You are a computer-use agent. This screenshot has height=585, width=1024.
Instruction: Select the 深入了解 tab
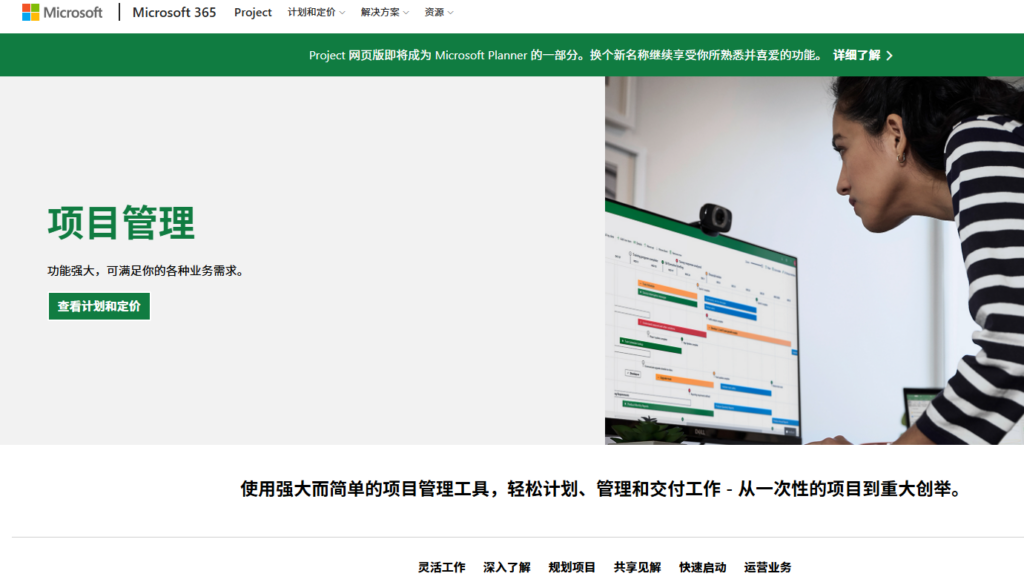507,567
